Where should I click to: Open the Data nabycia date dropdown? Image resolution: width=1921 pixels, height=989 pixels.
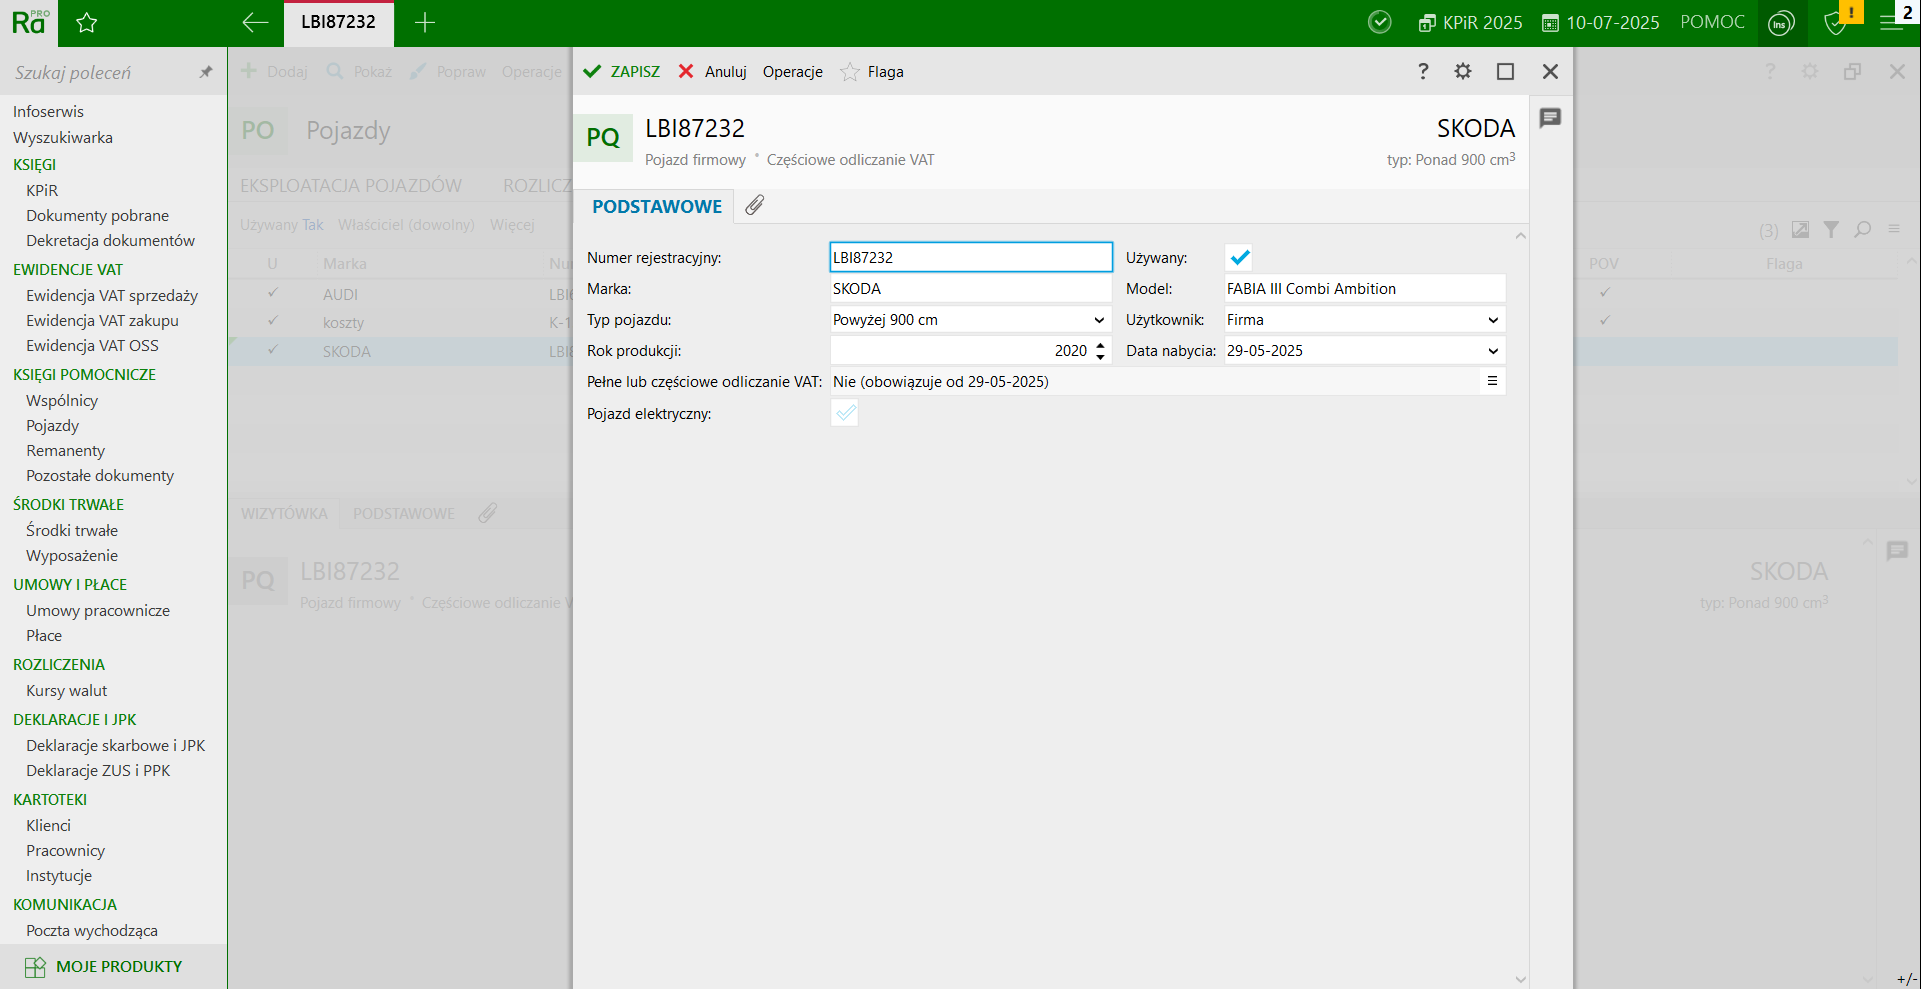[1493, 351]
